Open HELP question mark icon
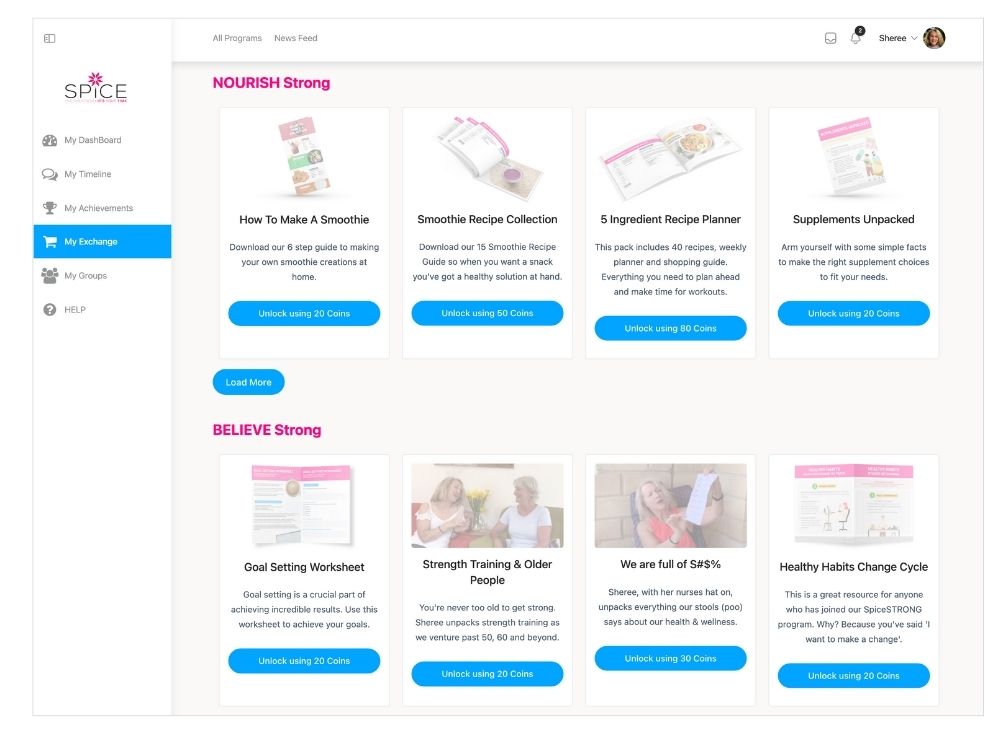This screenshot has width=1000, height=750. 50,309
